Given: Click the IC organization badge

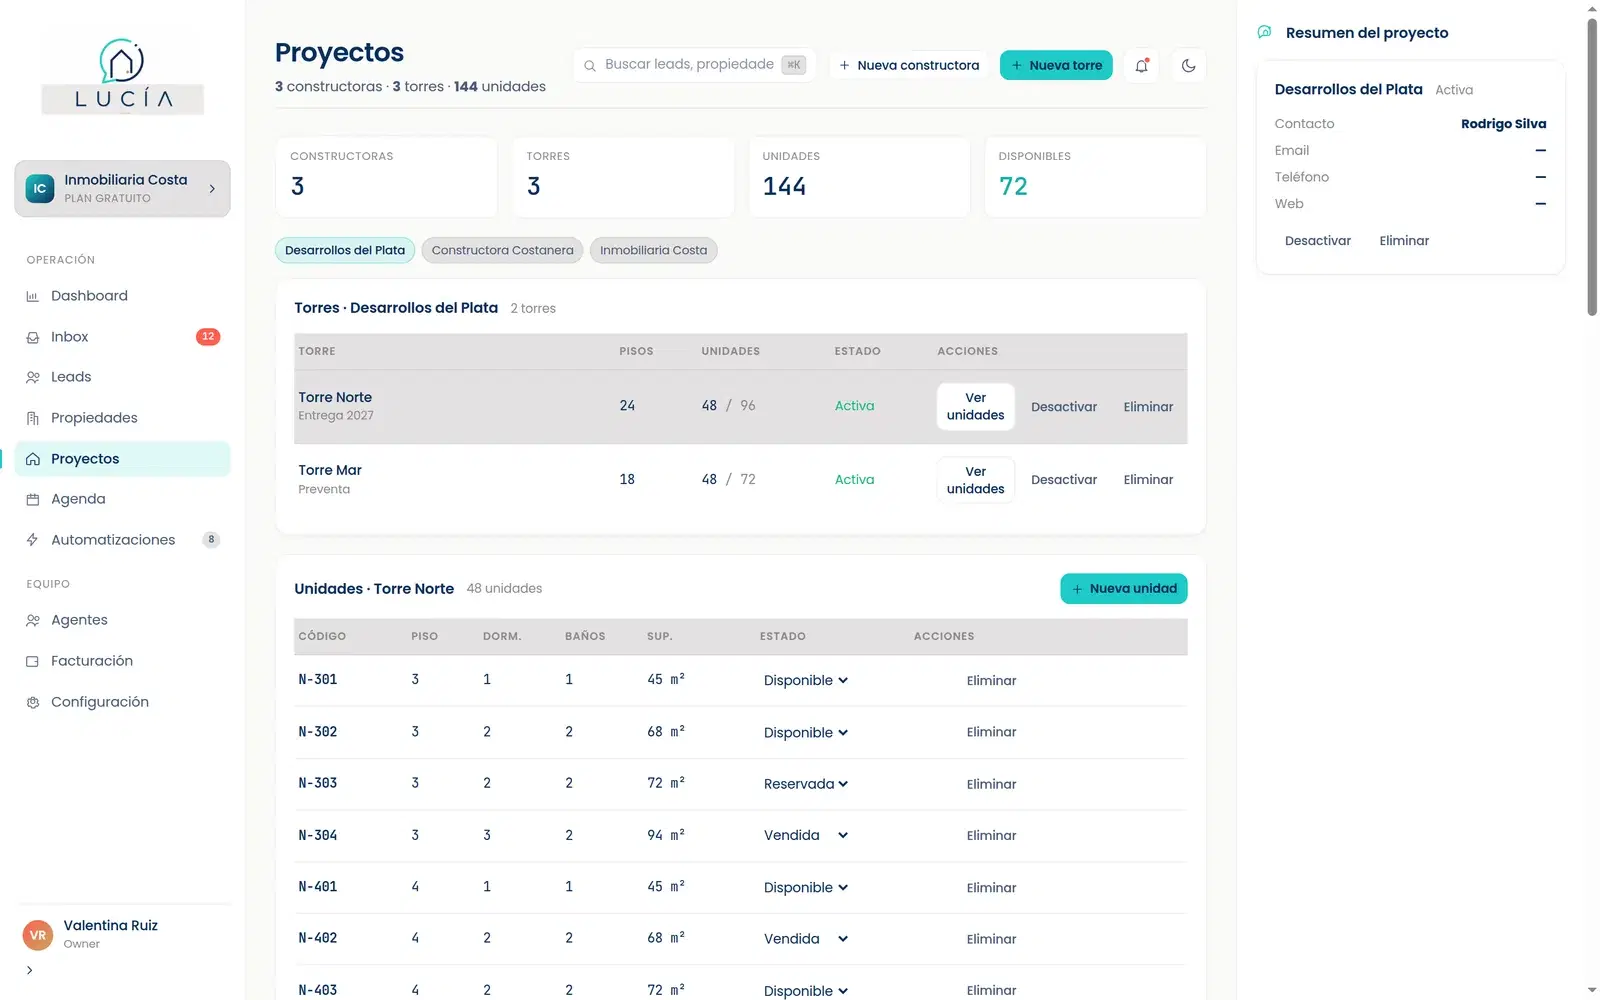Looking at the screenshot, I should pos(40,188).
